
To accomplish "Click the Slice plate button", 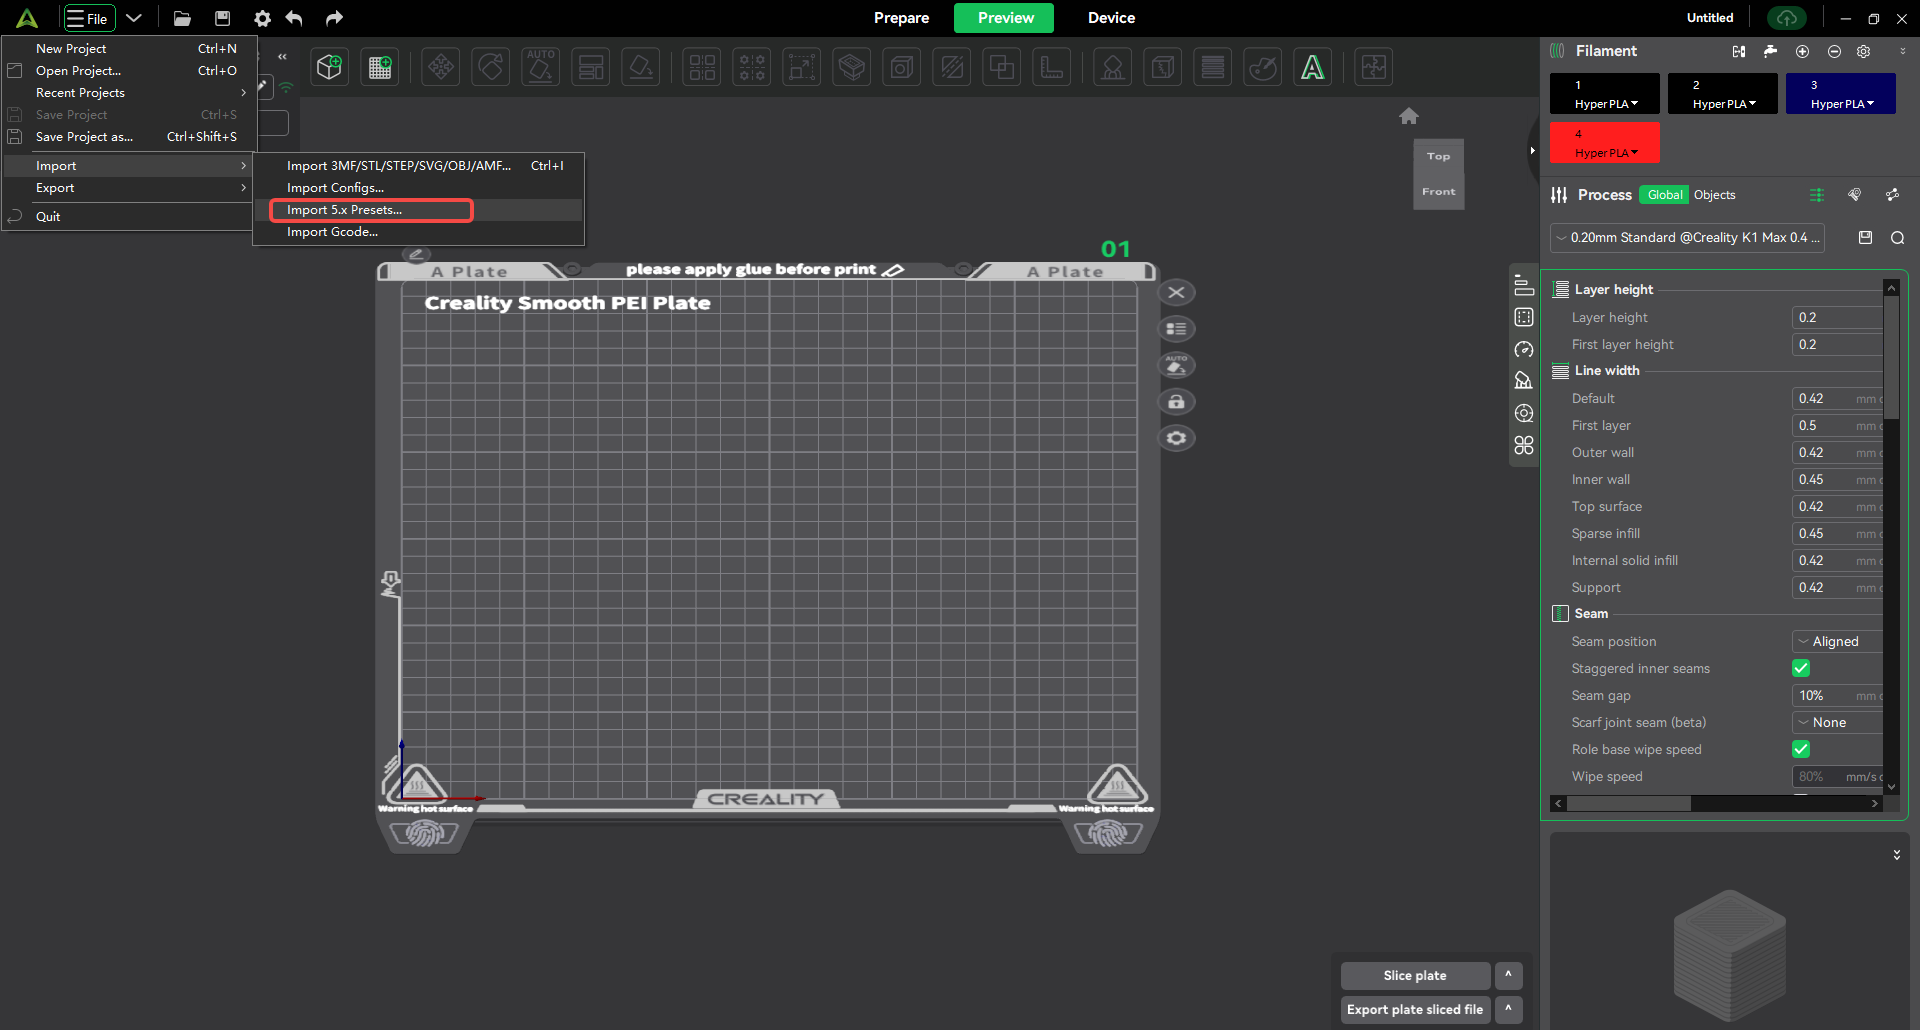I will coord(1415,975).
